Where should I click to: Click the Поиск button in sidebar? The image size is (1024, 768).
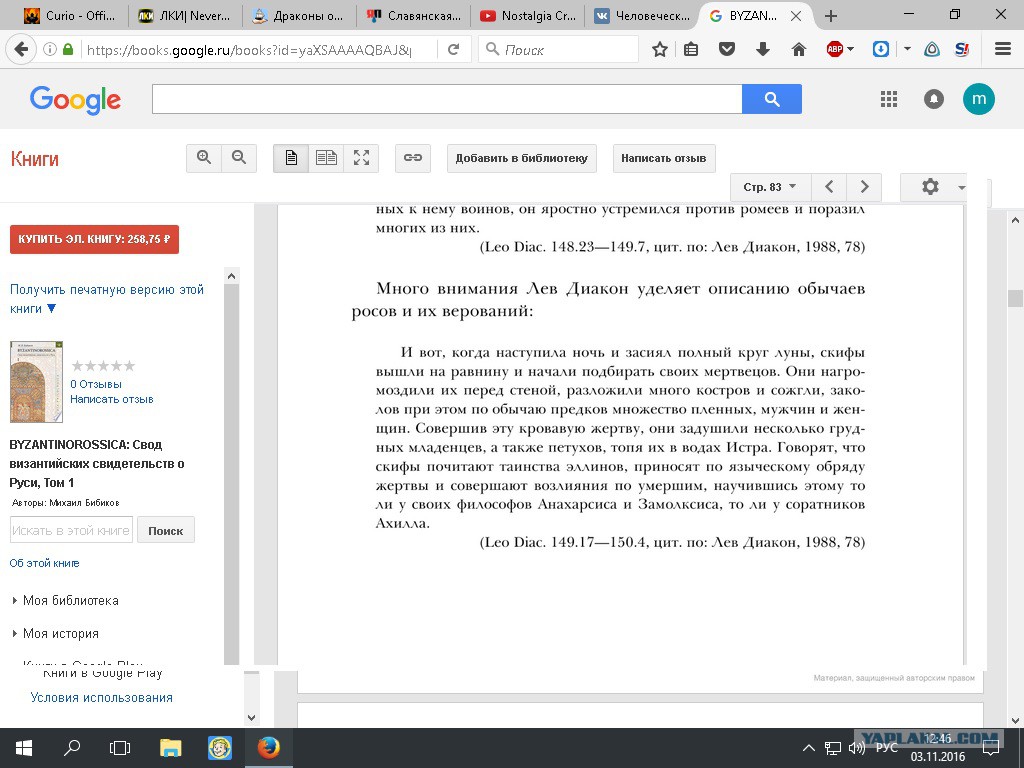(165, 530)
